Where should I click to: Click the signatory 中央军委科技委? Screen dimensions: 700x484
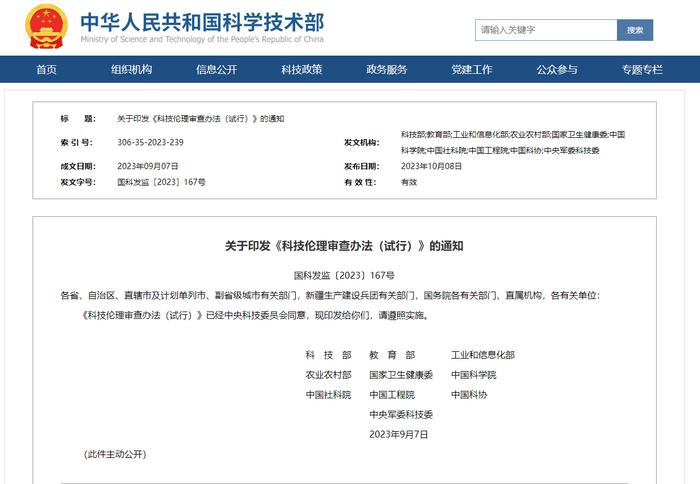tap(401, 415)
